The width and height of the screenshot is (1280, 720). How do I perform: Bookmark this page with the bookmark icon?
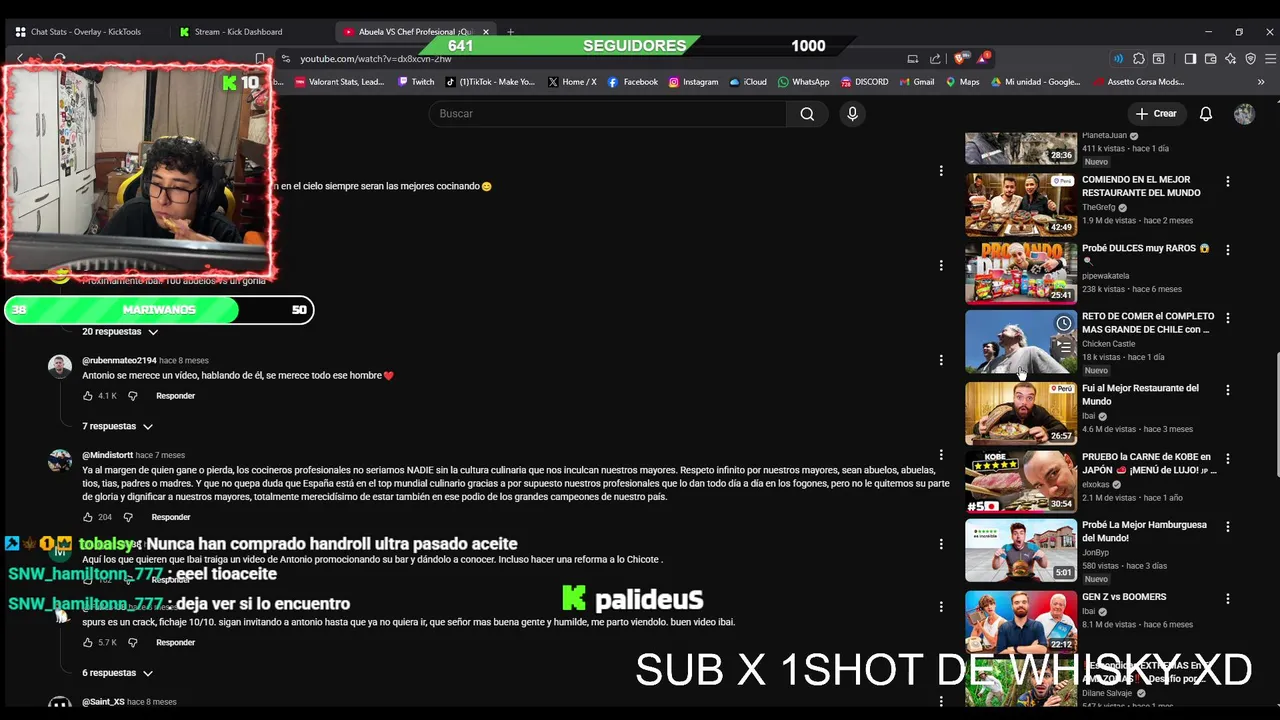(x=260, y=59)
